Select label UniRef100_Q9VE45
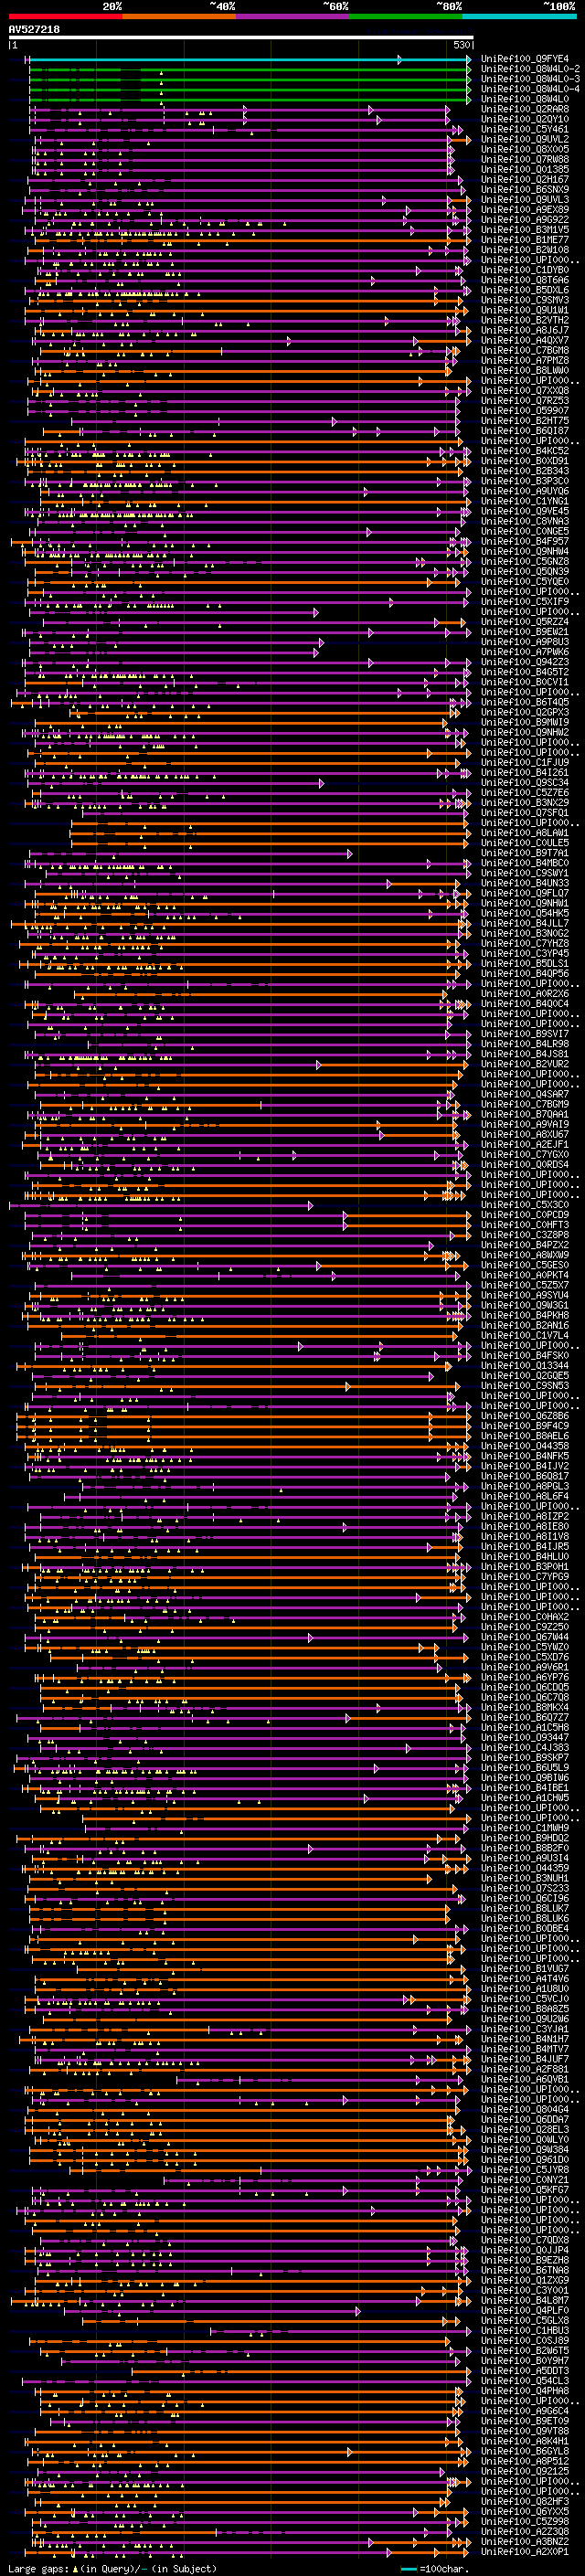 click(x=525, y=512)
